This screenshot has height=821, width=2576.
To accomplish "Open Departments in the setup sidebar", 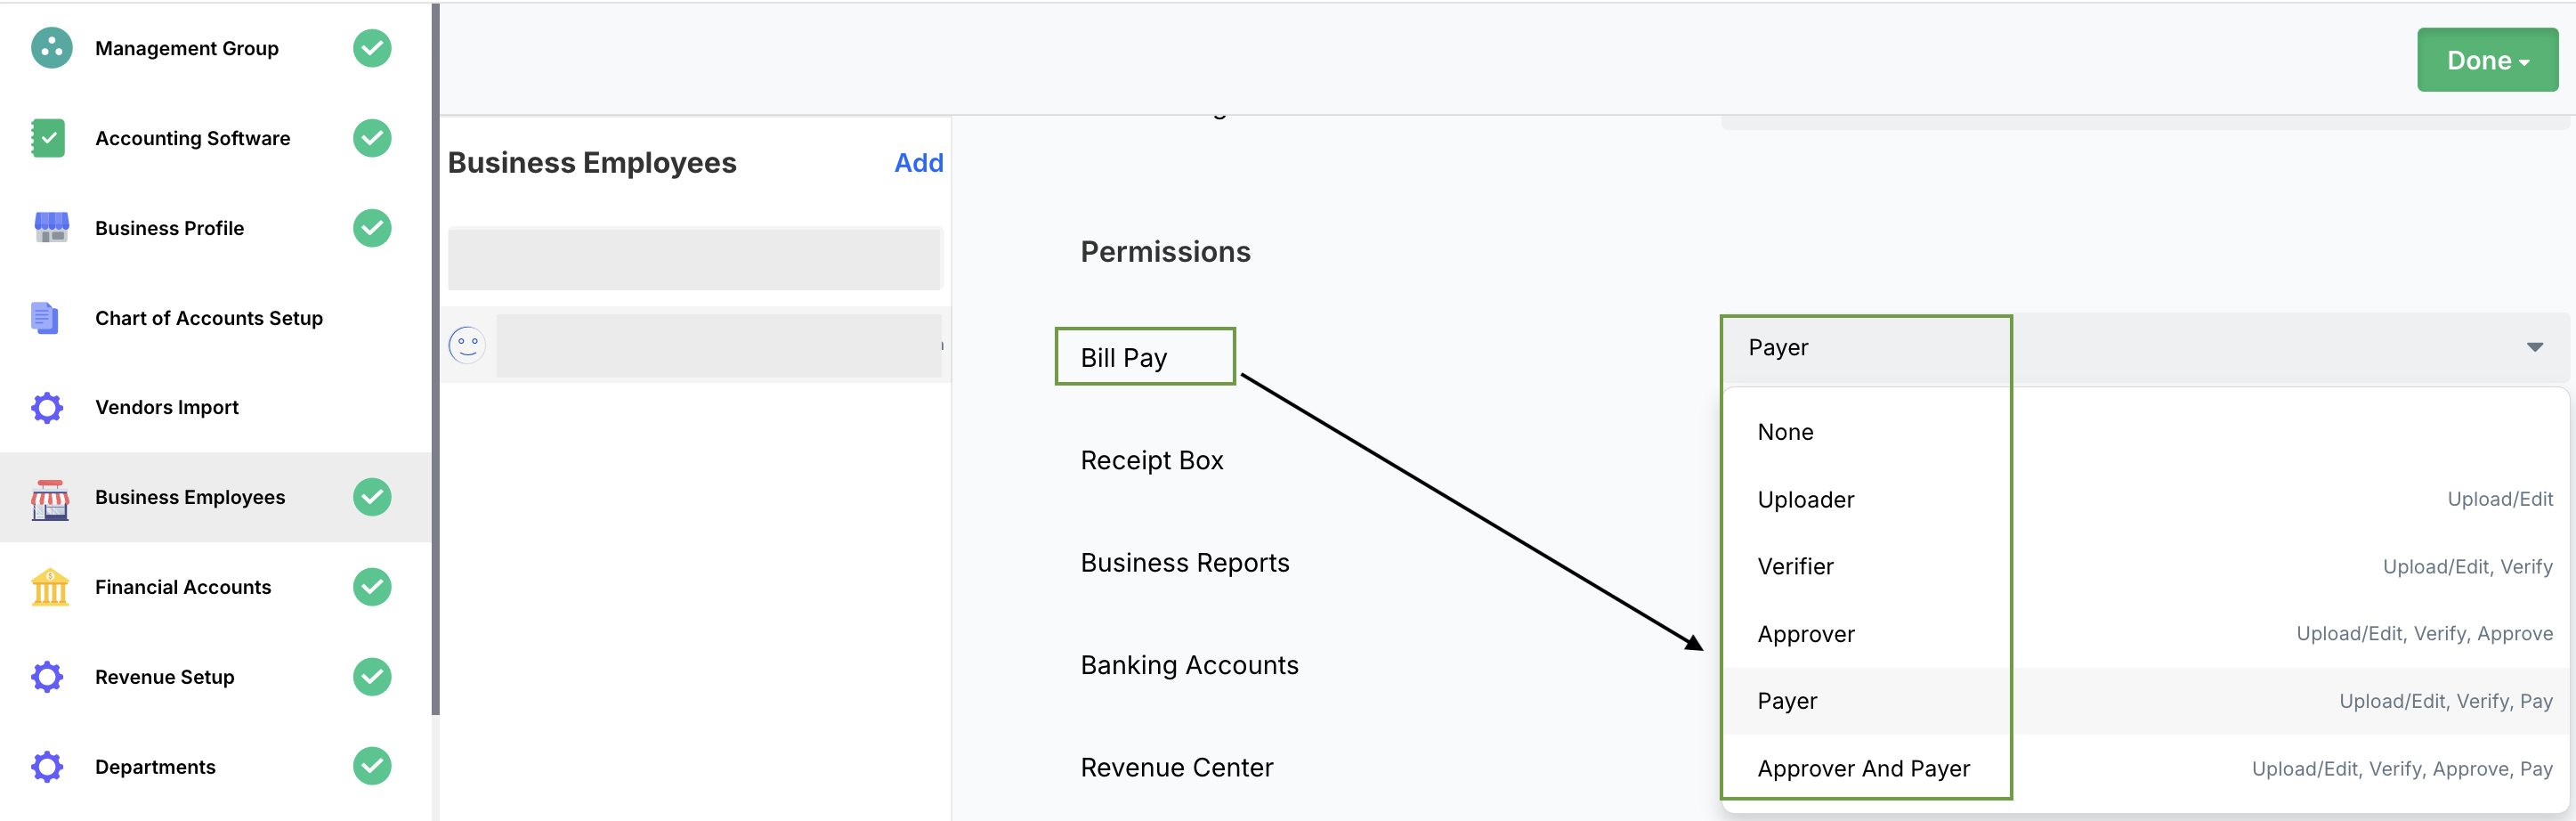I will (155, 766).
